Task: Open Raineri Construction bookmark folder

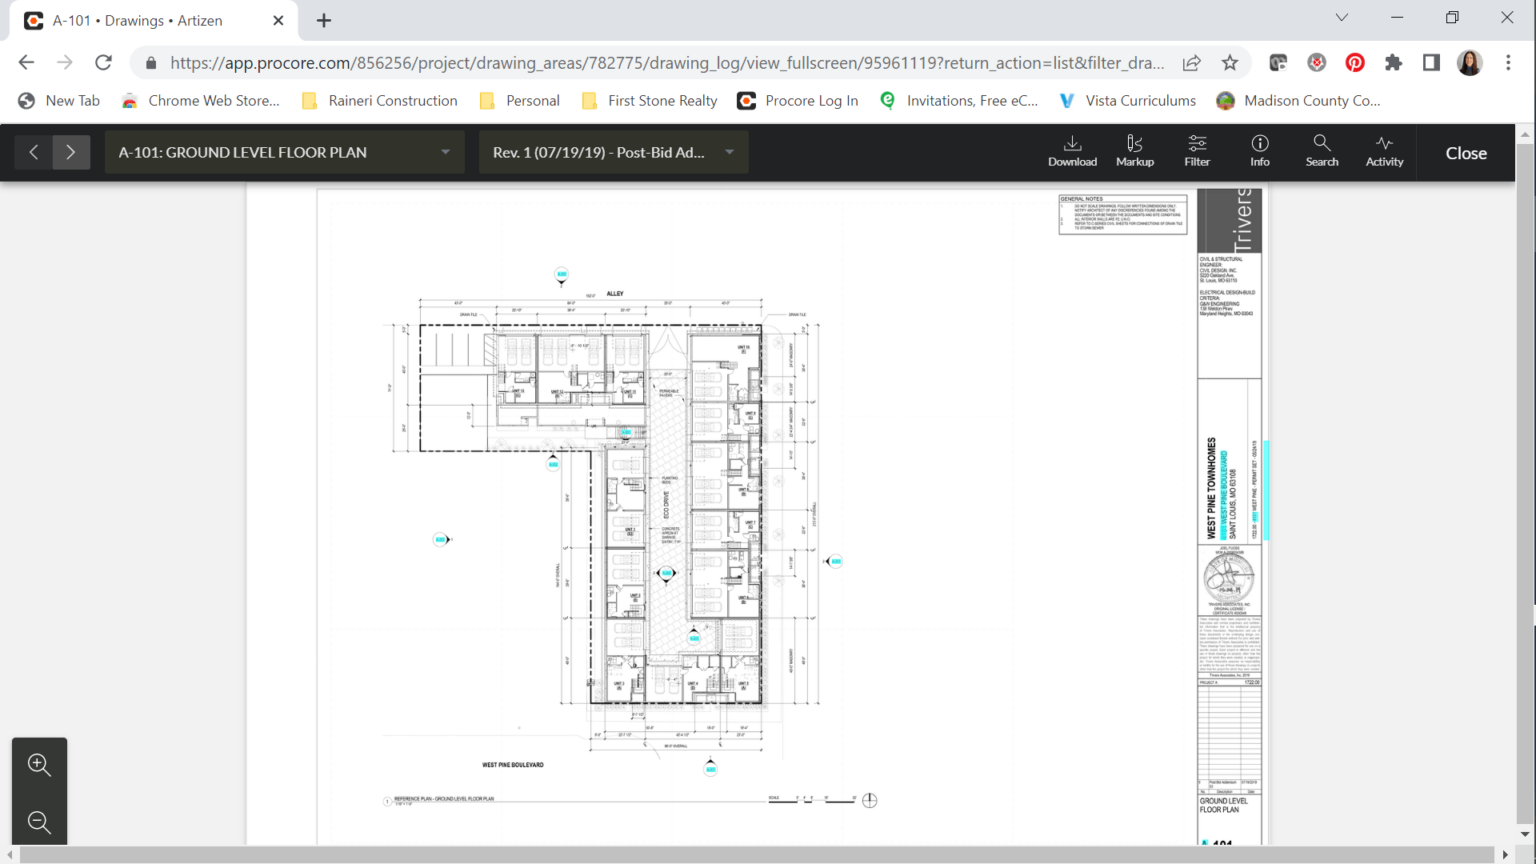Action: 380,100
